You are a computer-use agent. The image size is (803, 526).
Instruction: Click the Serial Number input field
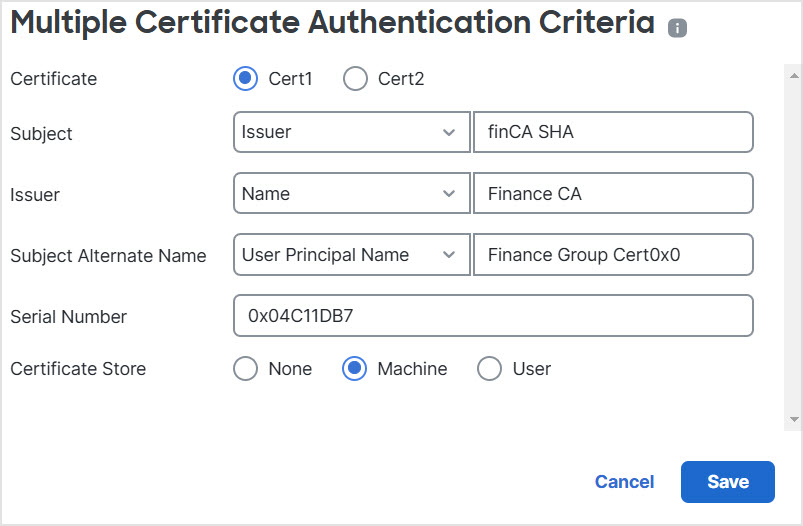pos(492,316)
